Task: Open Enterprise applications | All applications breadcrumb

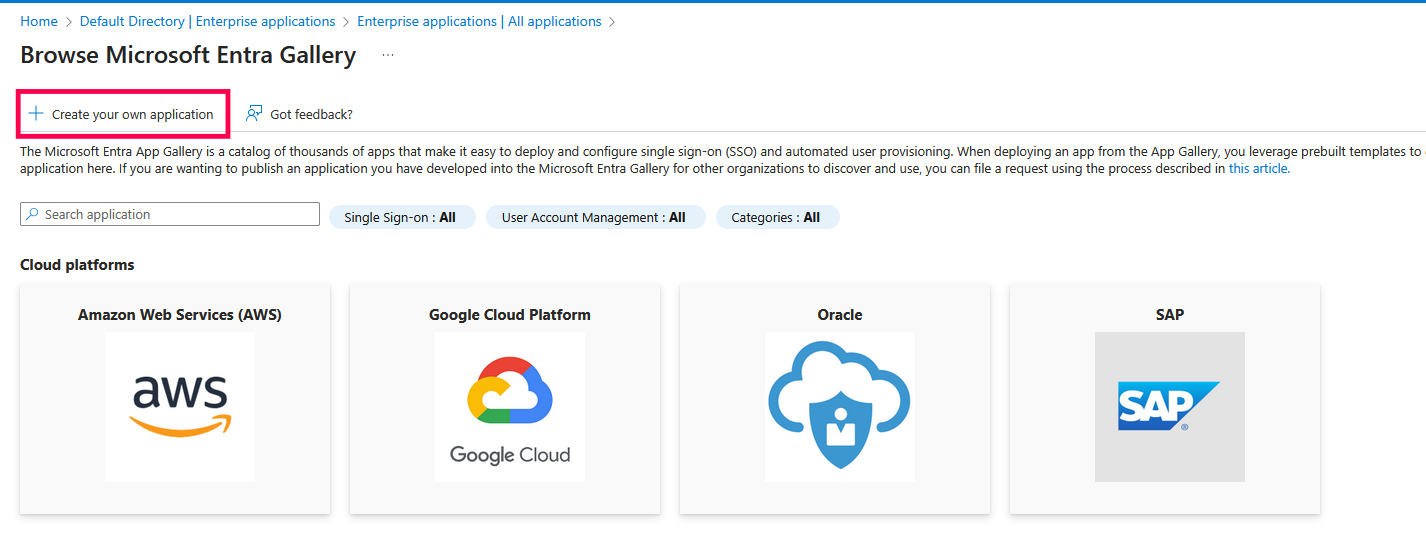Action: tap(479, 21)
